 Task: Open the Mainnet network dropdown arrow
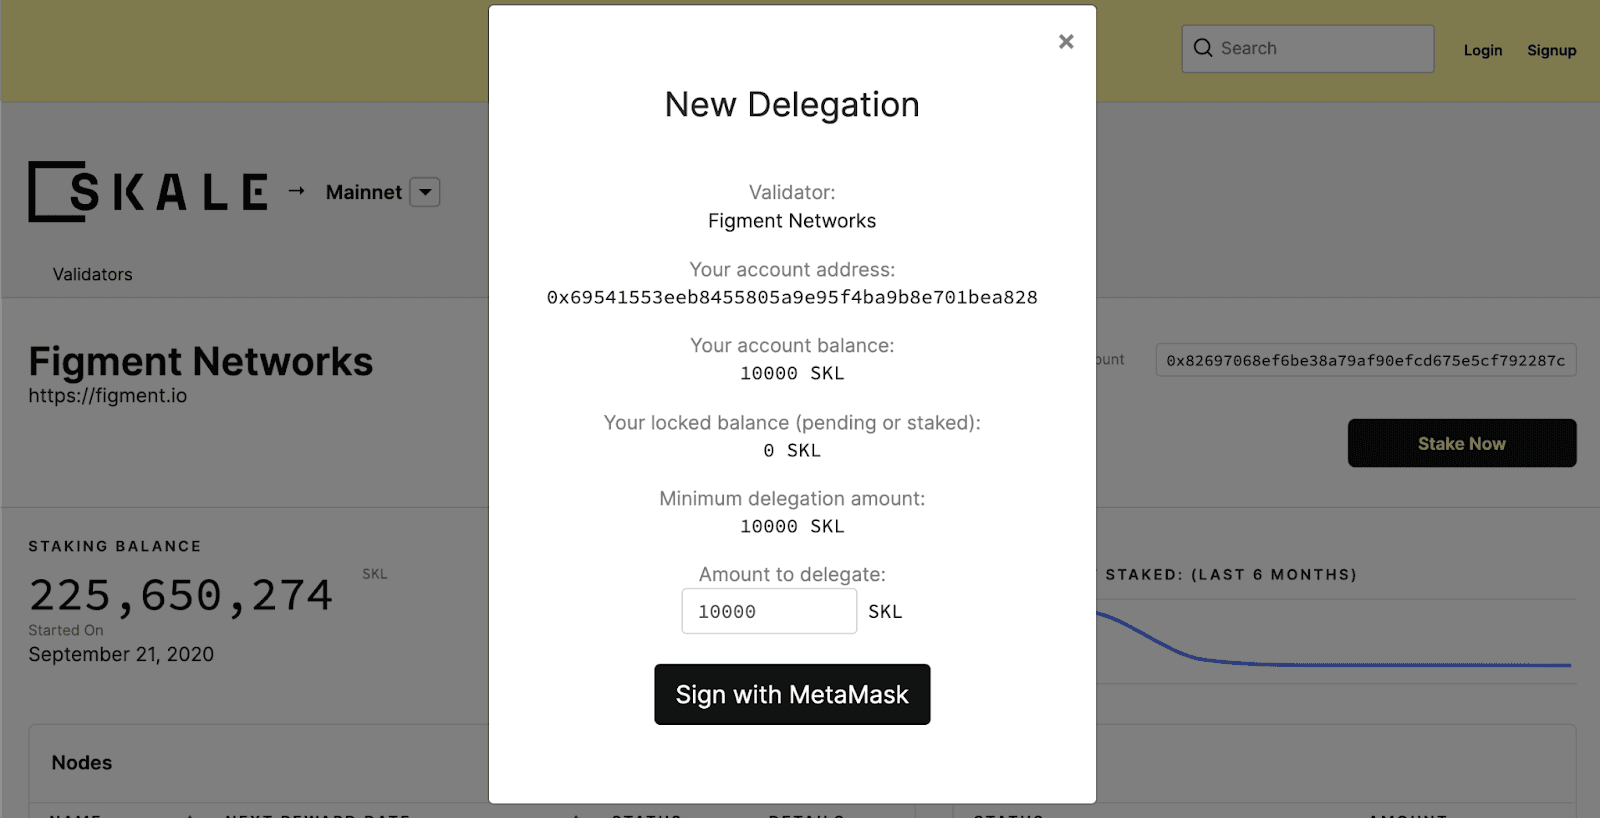point(425,192)
